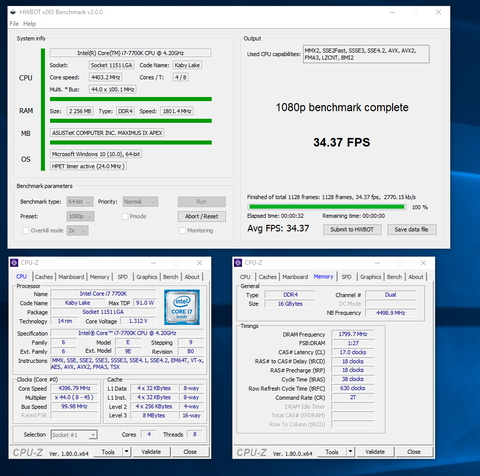Click the Abort / Reset button
Viewport: 480px width, 476px height.
coord(202,216)
